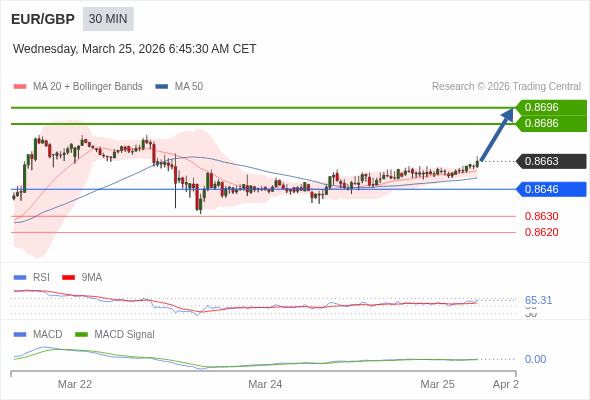Click the MA 50 legend blue swatch
This screenshot has height=400, width=590.
click(x=162, y=87)
